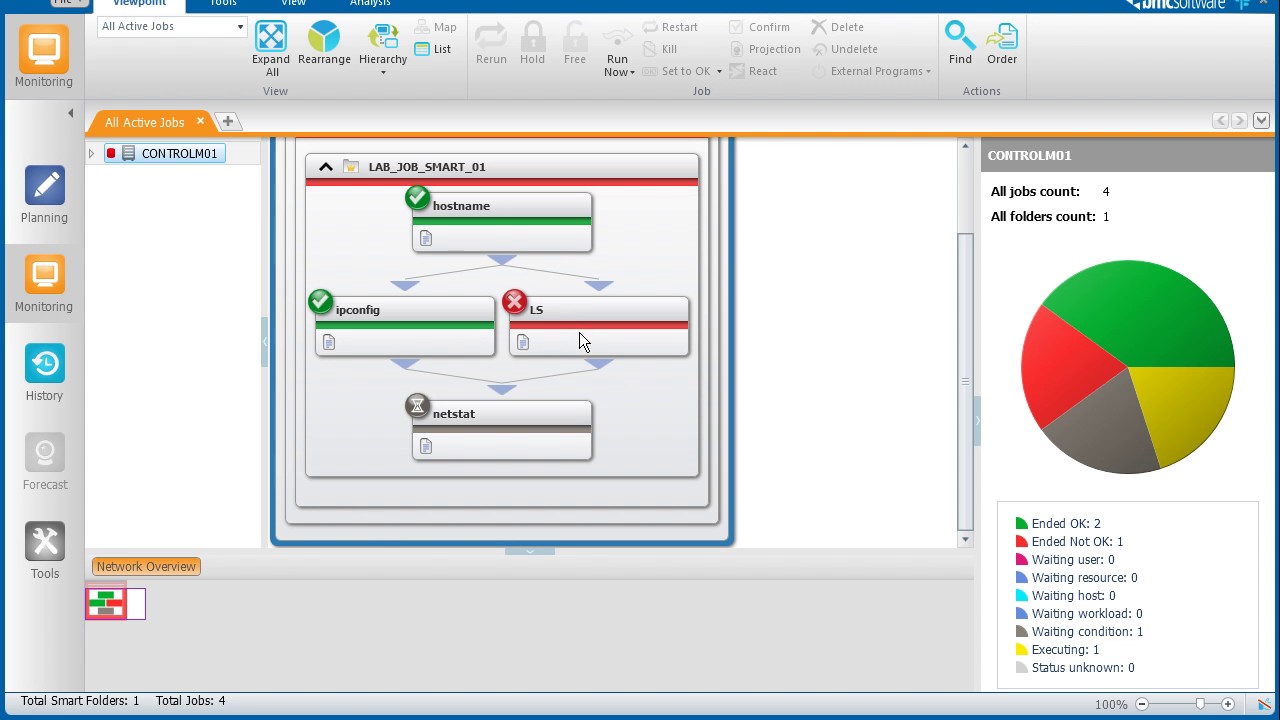Click the document icon in netstat job
1280x720 pixels.
tap(426, 446)
